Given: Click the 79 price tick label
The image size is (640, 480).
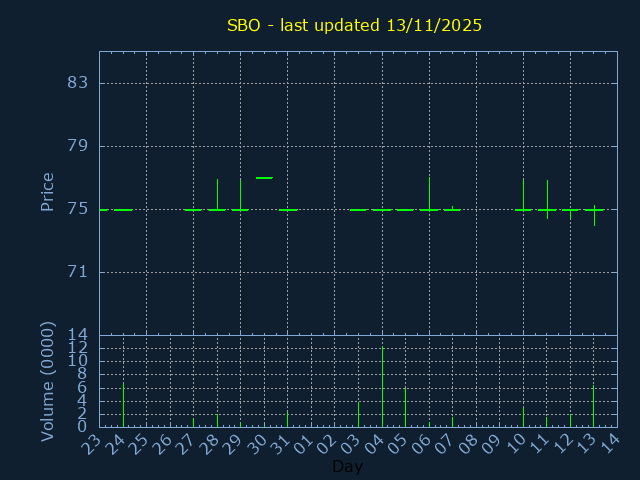Looking at the screenshot, I should tap(78, 146).
